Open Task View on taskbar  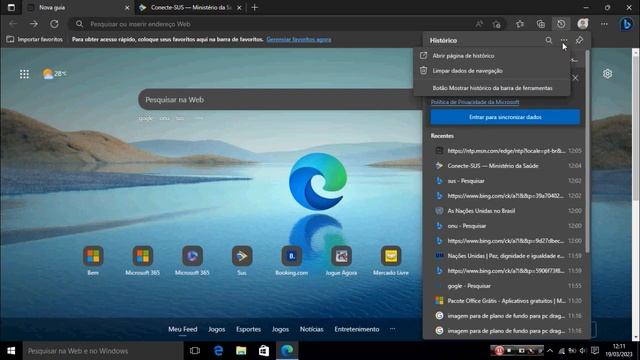pyautogui.click(x=195, y=351)
